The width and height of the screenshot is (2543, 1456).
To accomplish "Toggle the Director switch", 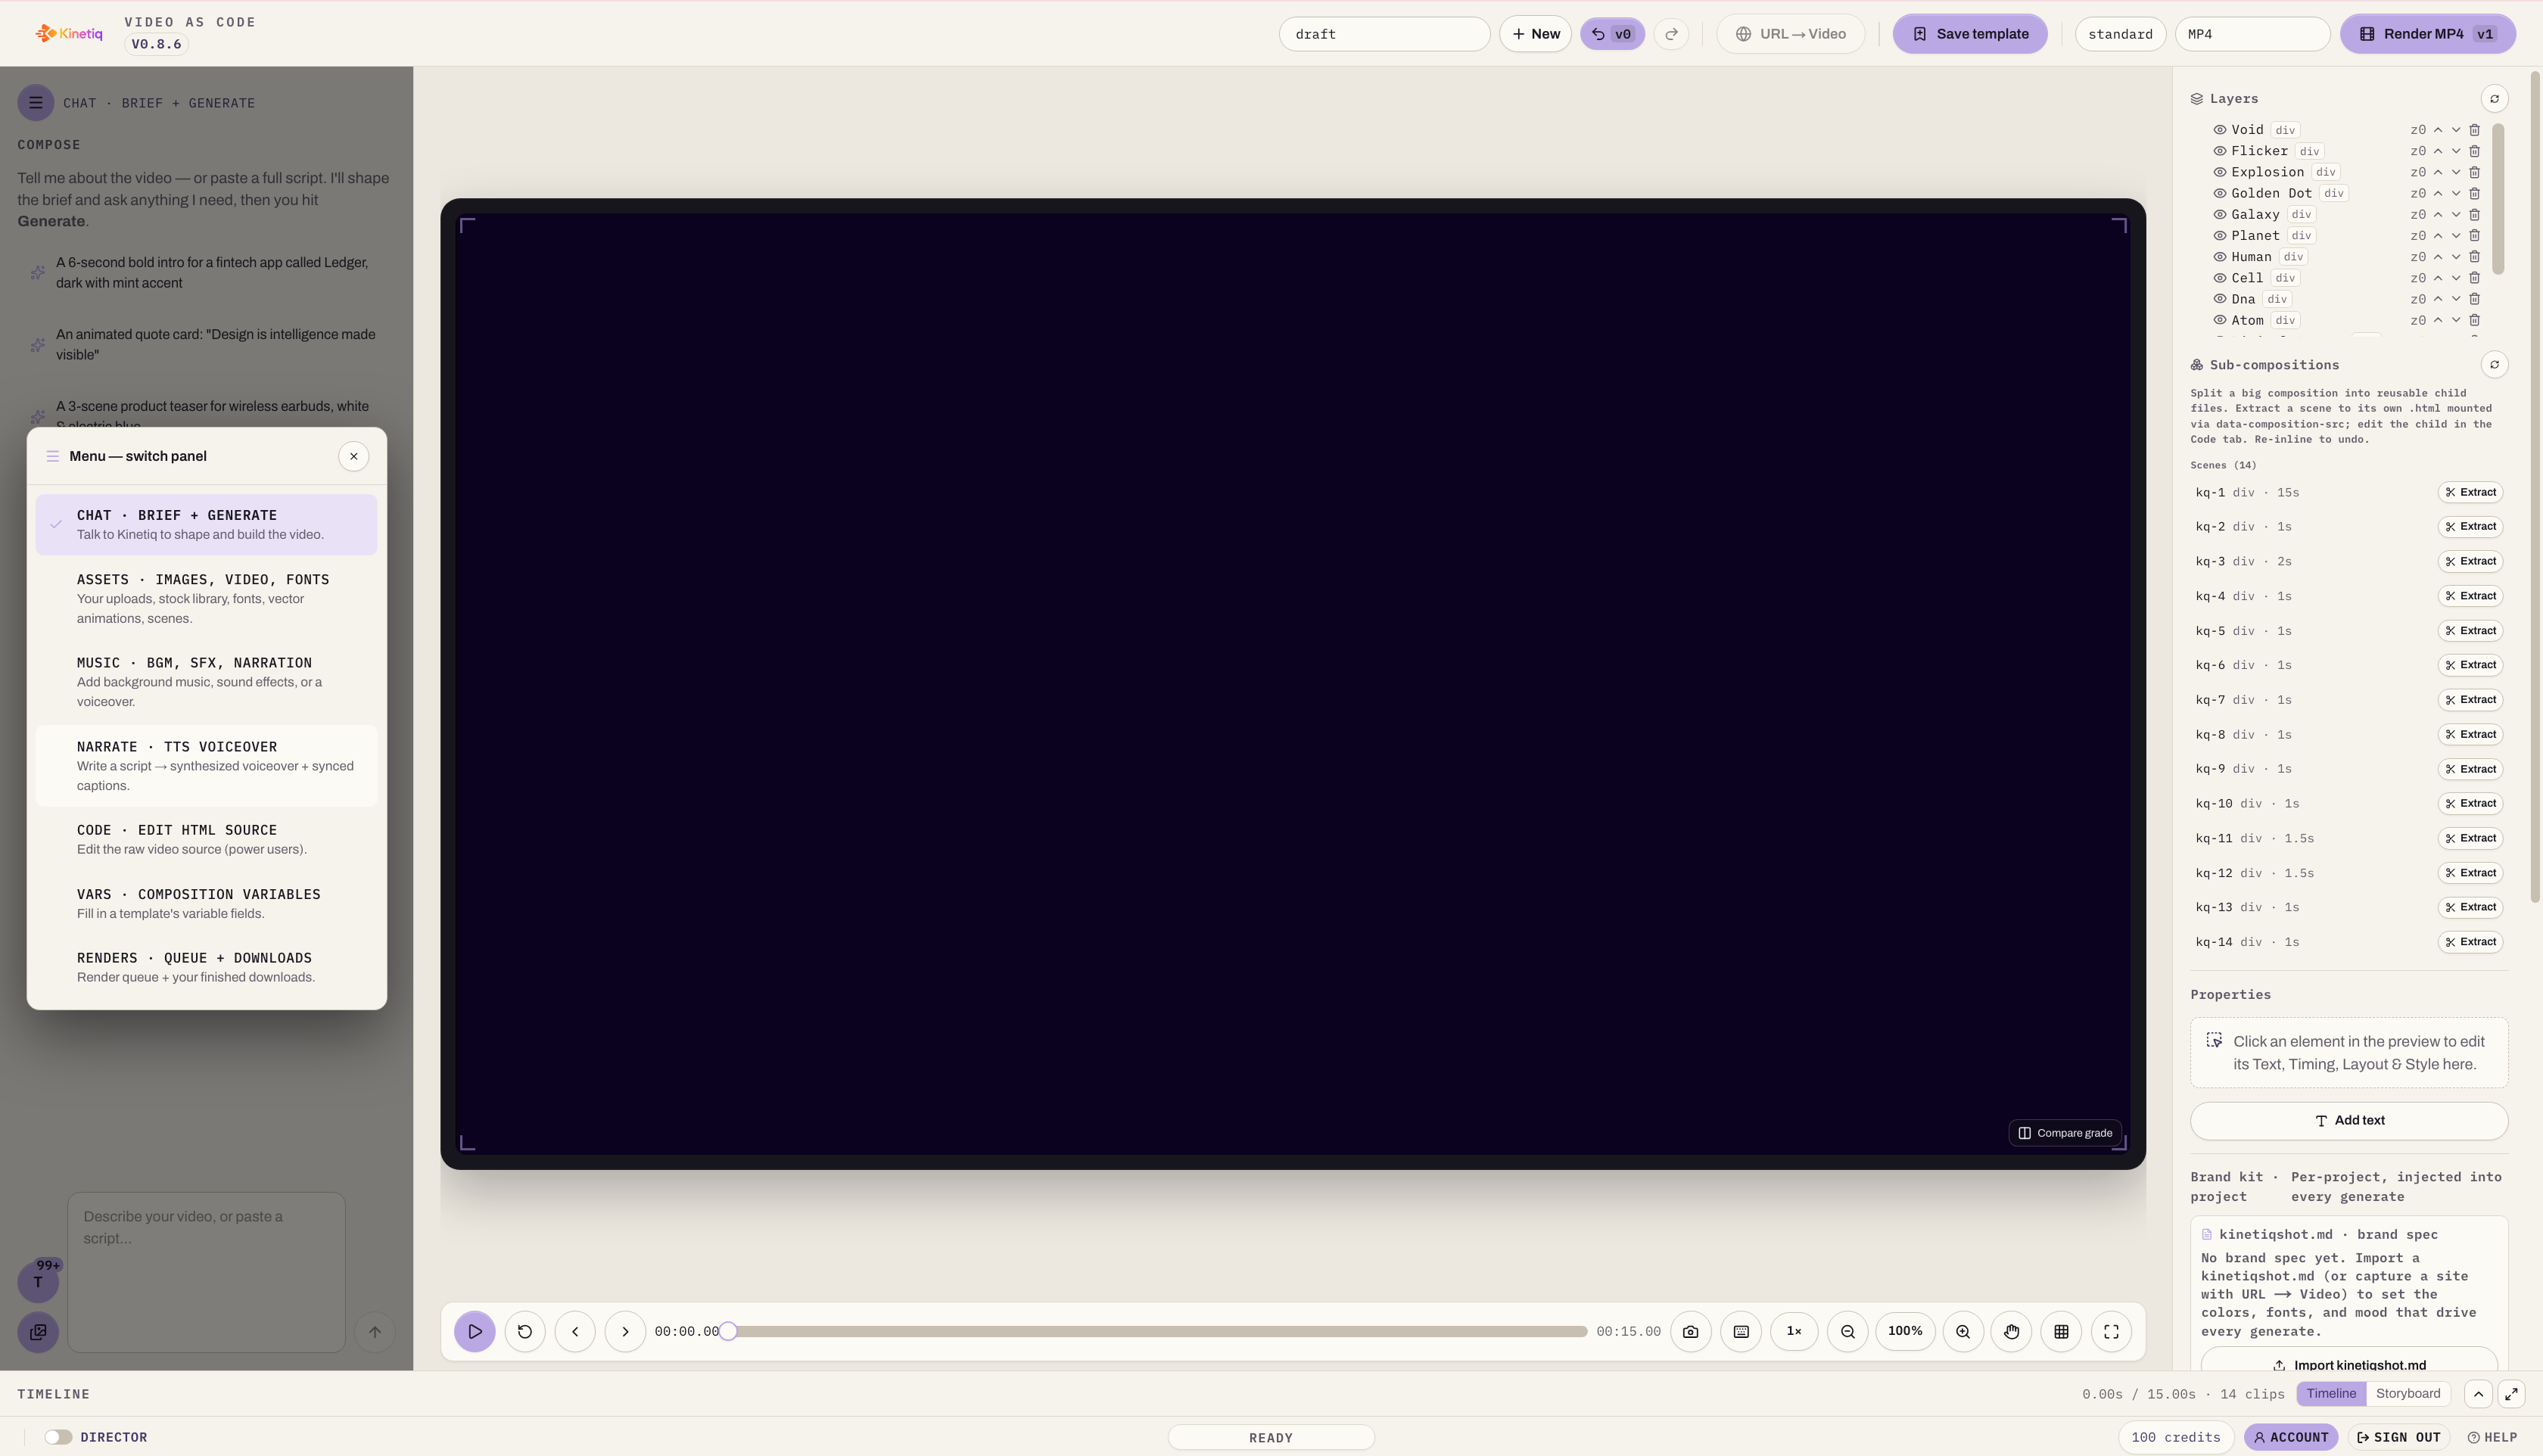I will pos(58,1437).
